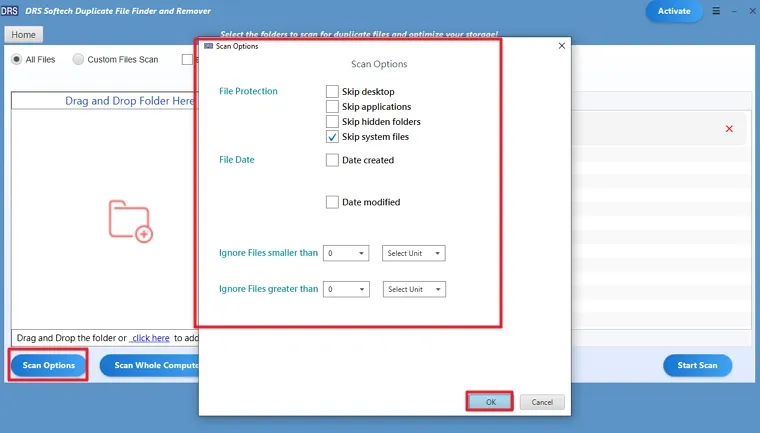Screen dimensions: 760x433
Task: Click the 'Drag and Drop Folder Here' header
Action: [129, 101]
